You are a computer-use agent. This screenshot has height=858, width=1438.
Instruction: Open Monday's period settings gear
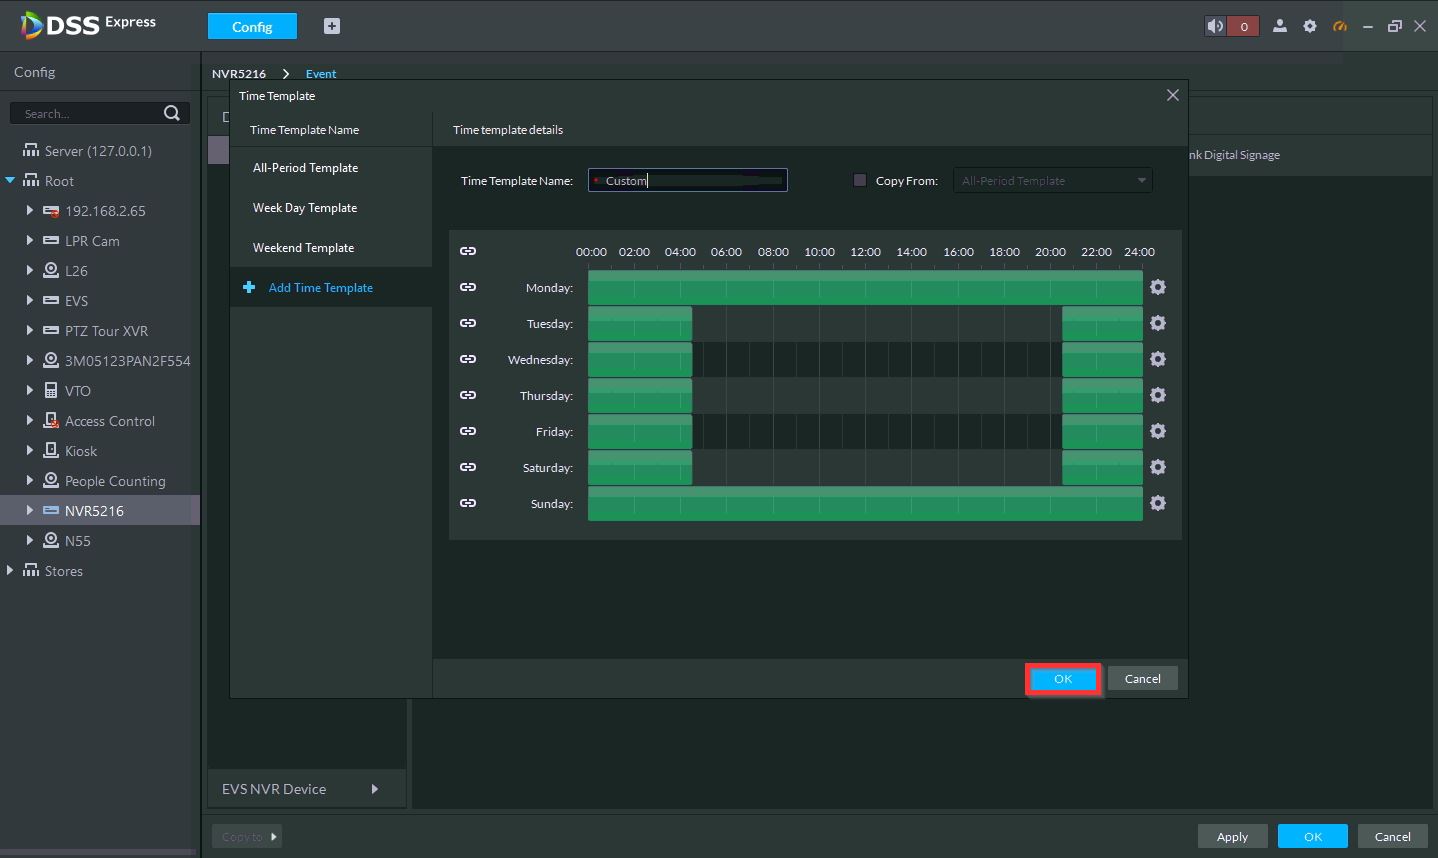(1158, 287)
